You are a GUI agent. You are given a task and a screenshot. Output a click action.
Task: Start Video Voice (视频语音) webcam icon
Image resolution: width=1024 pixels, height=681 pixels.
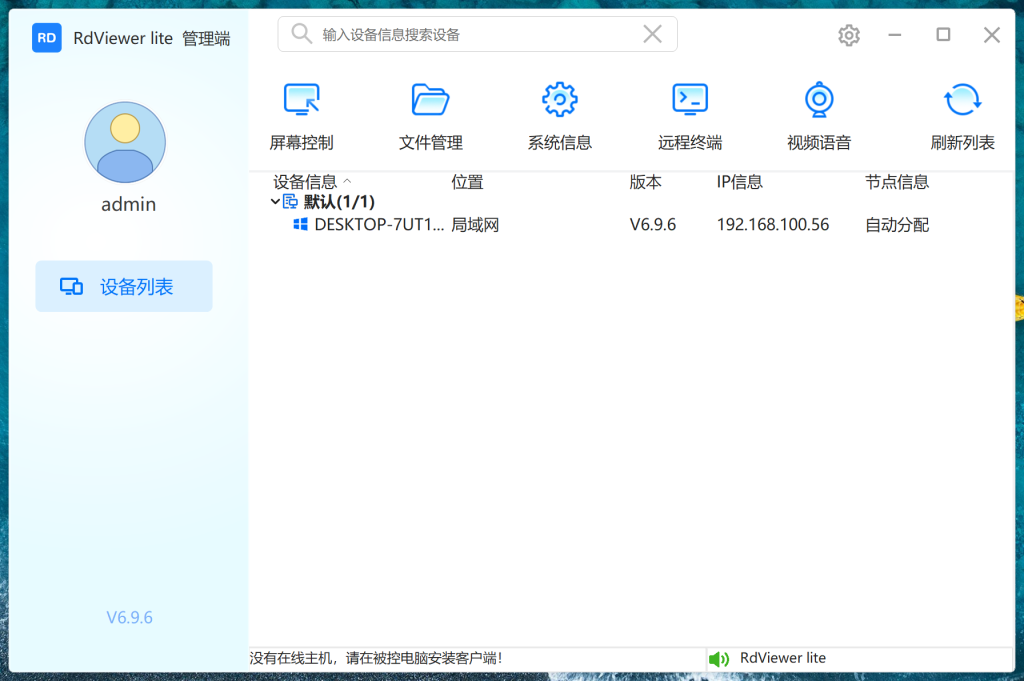point(819,100)
